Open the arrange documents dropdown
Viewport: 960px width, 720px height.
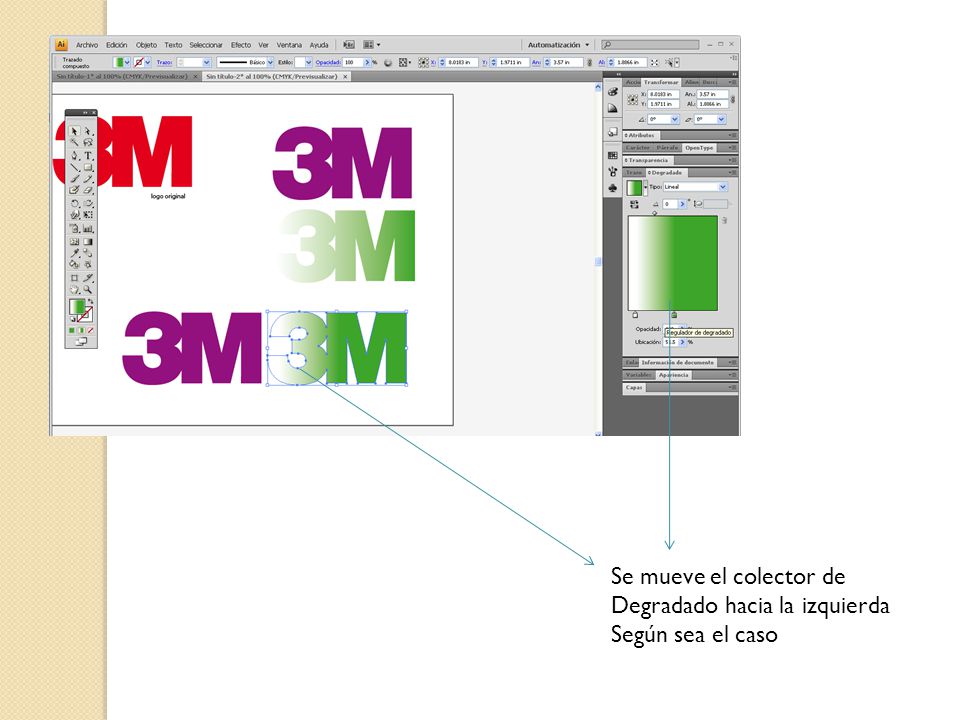pyautogui.click(x=372, y=45)
